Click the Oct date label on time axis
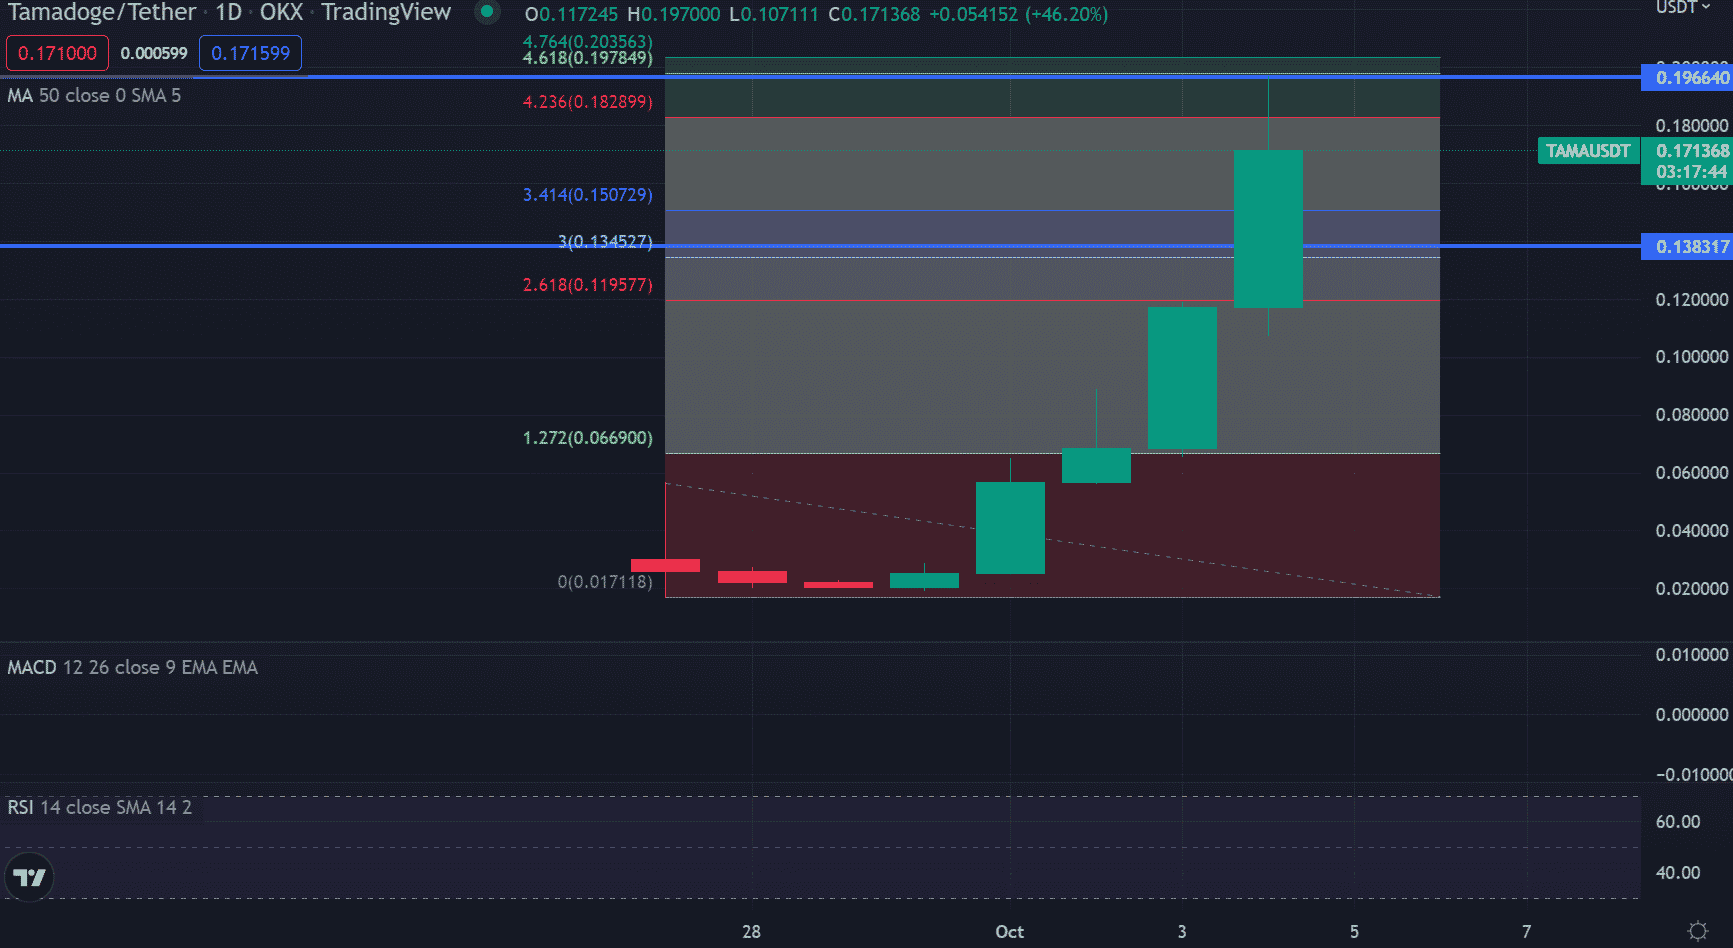 pyautogui.click(x=1010, y=932)
